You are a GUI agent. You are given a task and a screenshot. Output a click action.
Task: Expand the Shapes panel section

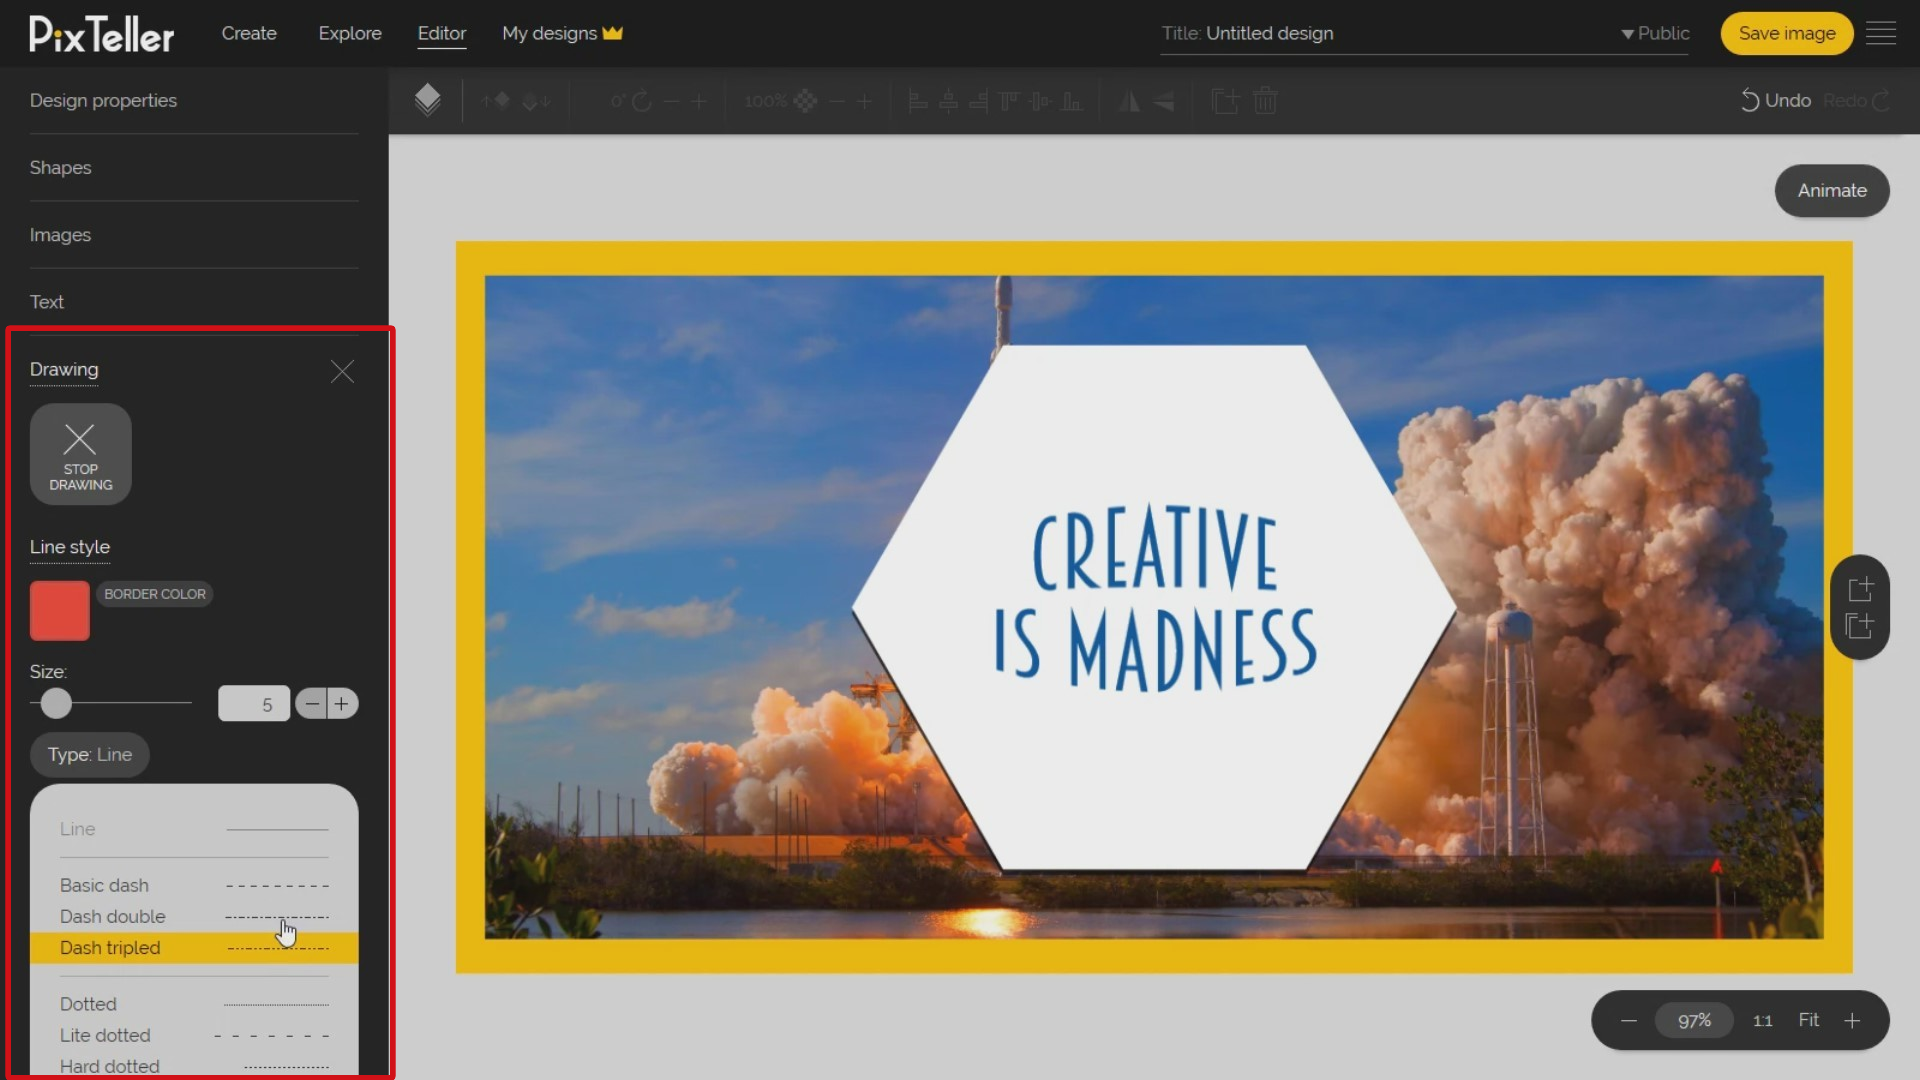pos(61,167)
